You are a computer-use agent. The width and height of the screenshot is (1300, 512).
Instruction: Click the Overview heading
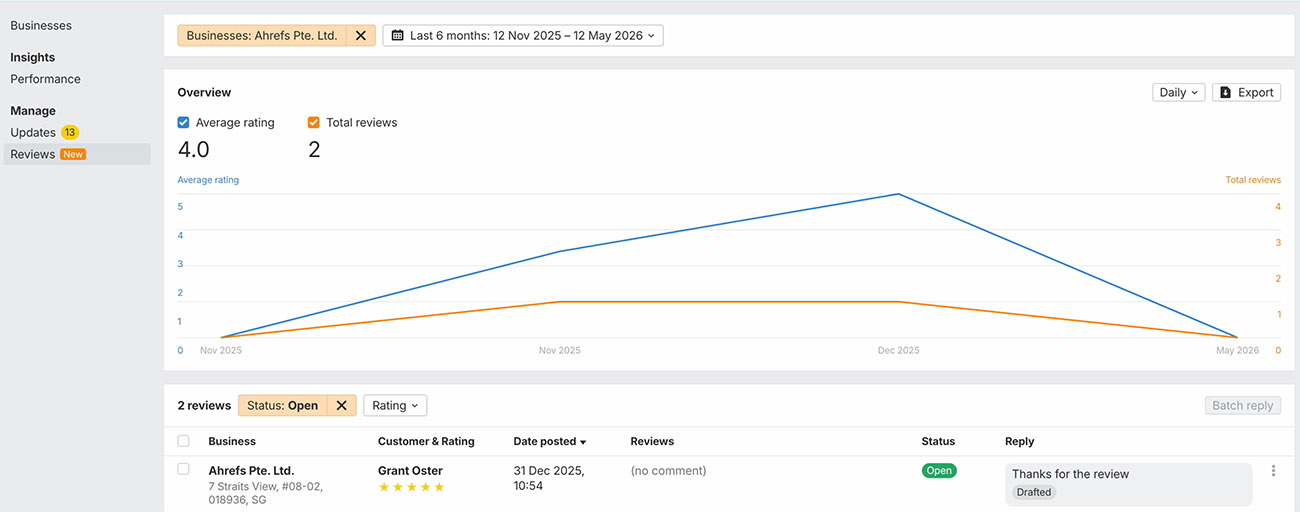(204, 92)
